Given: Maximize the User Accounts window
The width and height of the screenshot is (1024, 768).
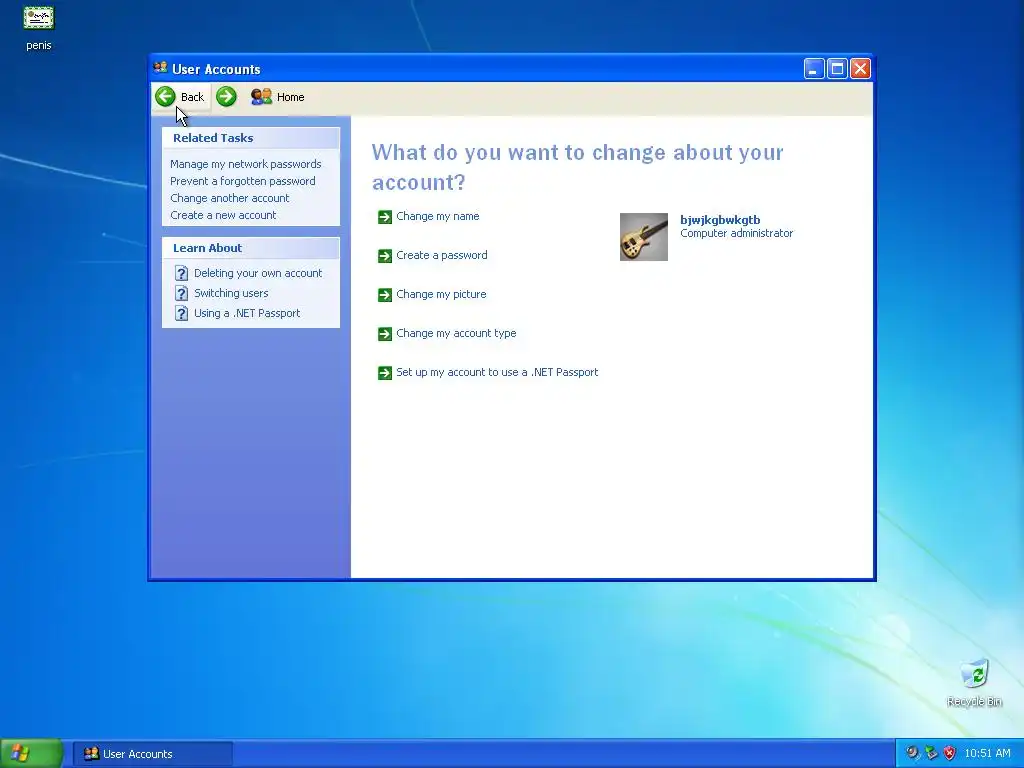Looking at the screenshot, I should tap(837, 69).
